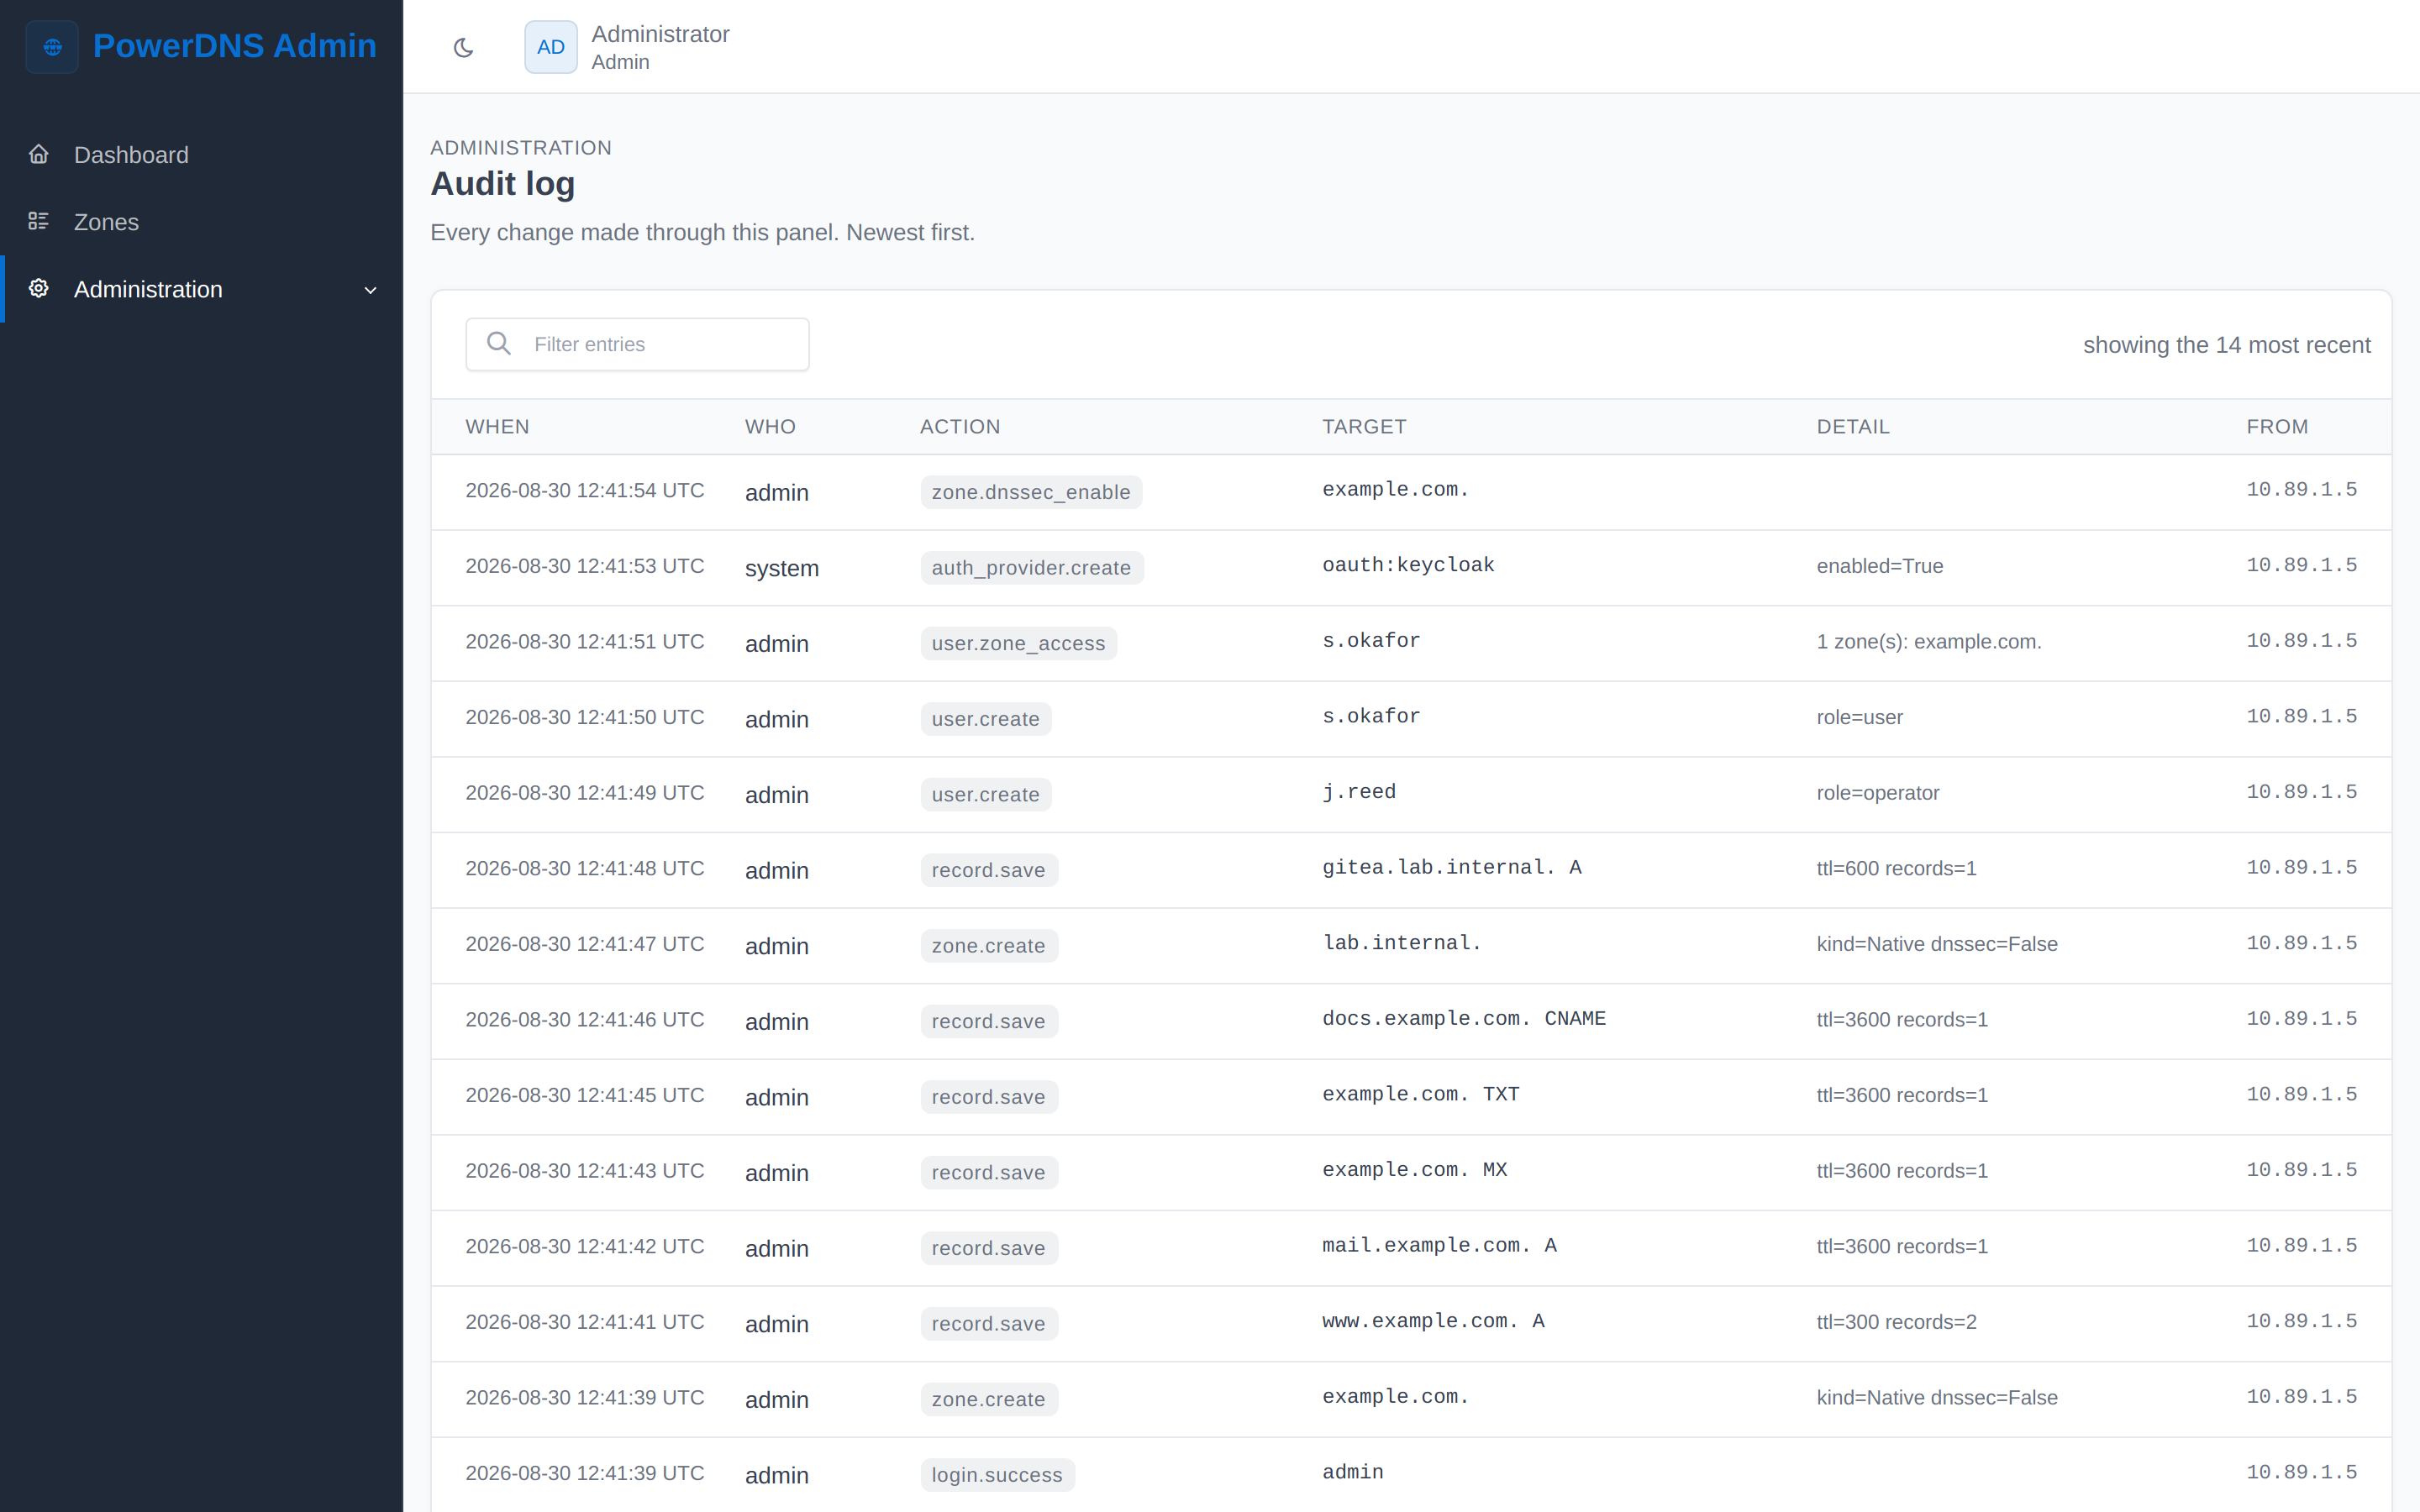Click the PowerDNS Admin globe logo icon

click(52, 47)
